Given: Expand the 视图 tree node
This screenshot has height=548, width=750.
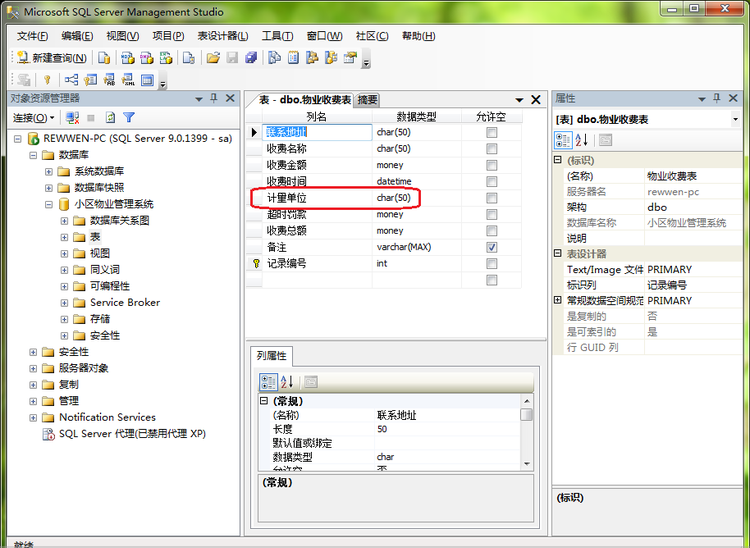Looking at the screenshot, I should (64, 253).
